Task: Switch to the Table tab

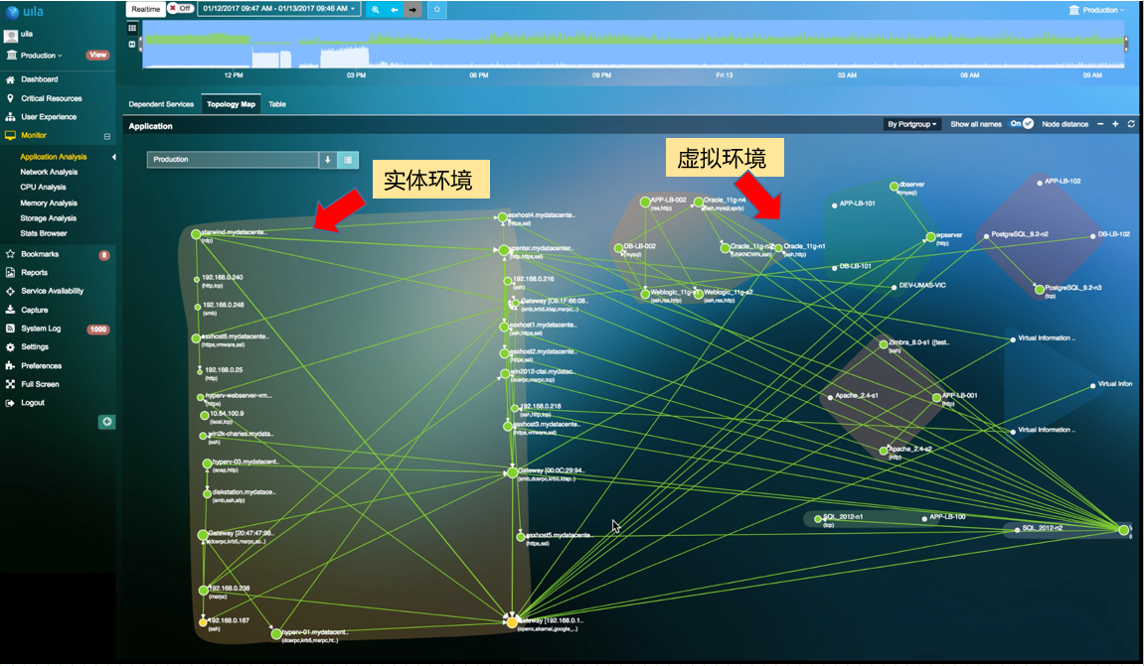Action: (x=278, y=103)
